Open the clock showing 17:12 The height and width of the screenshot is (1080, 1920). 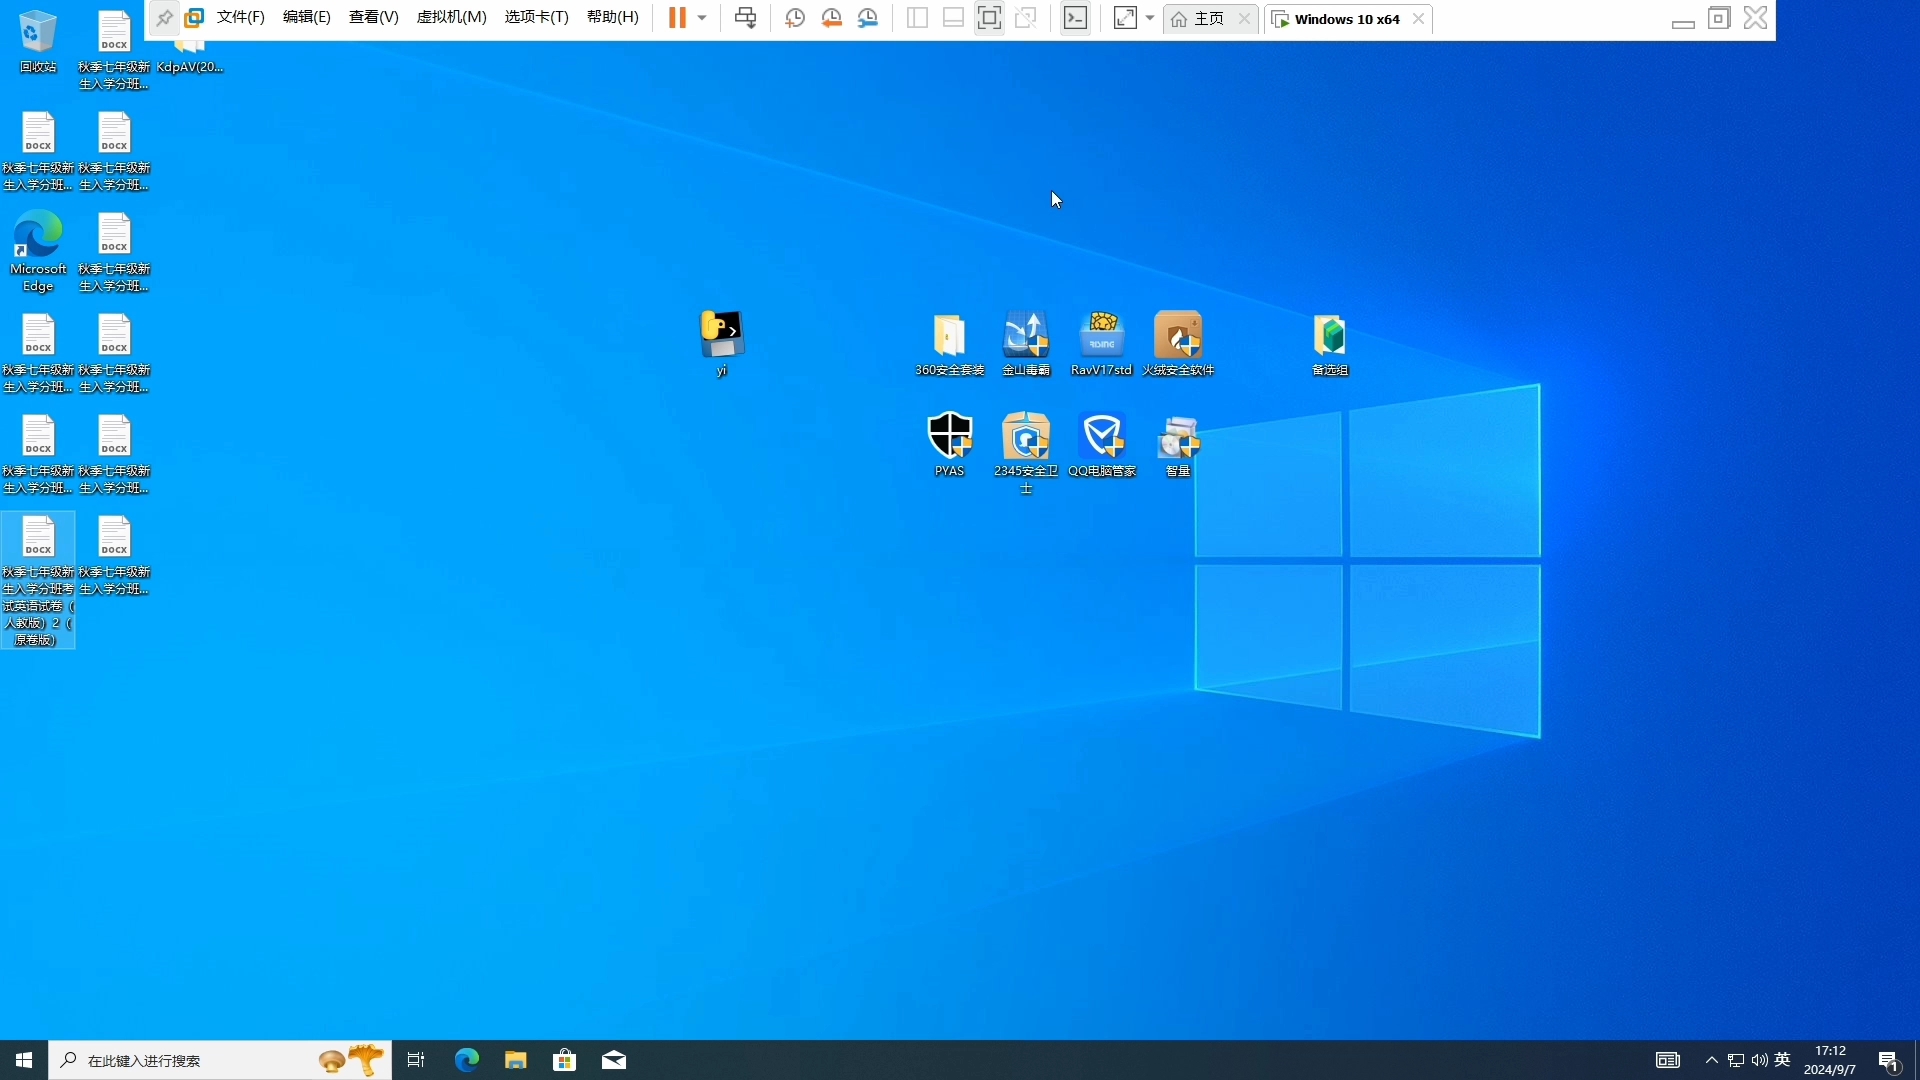1830,1060
